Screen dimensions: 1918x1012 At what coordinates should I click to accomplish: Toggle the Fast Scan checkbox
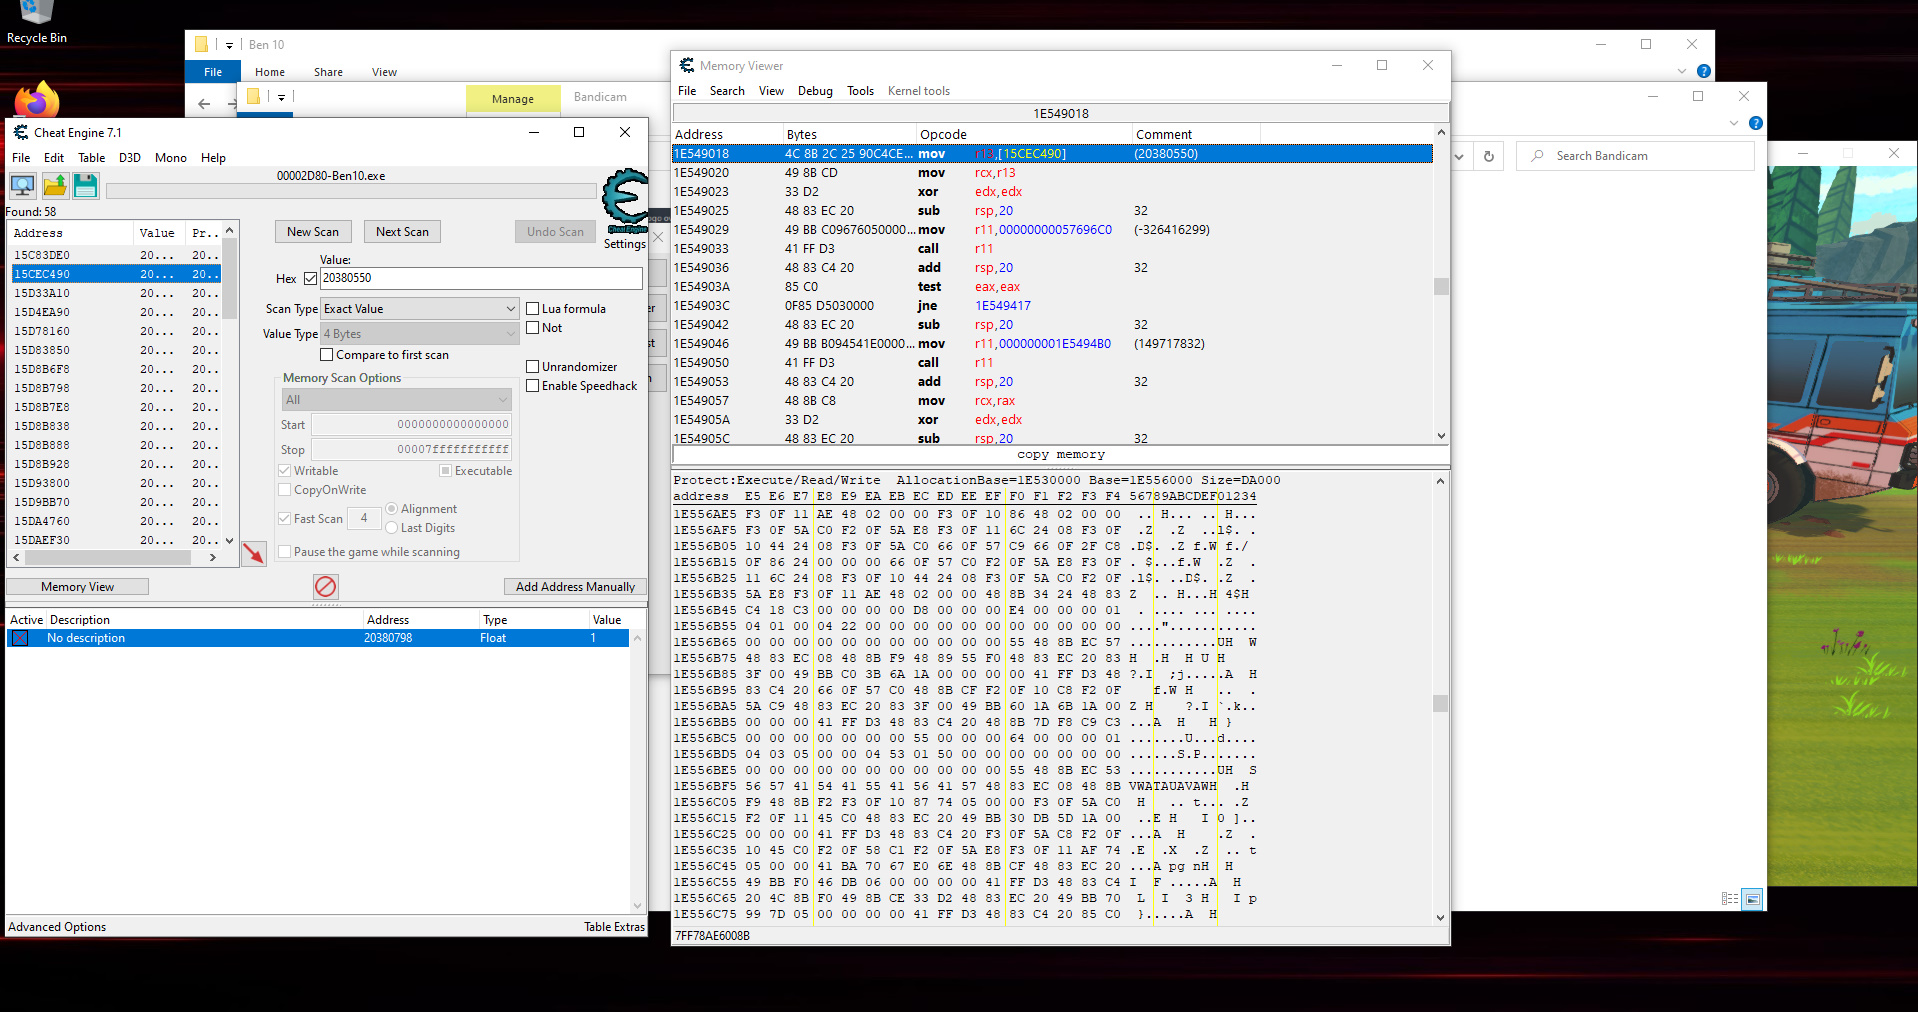point(285,519)
